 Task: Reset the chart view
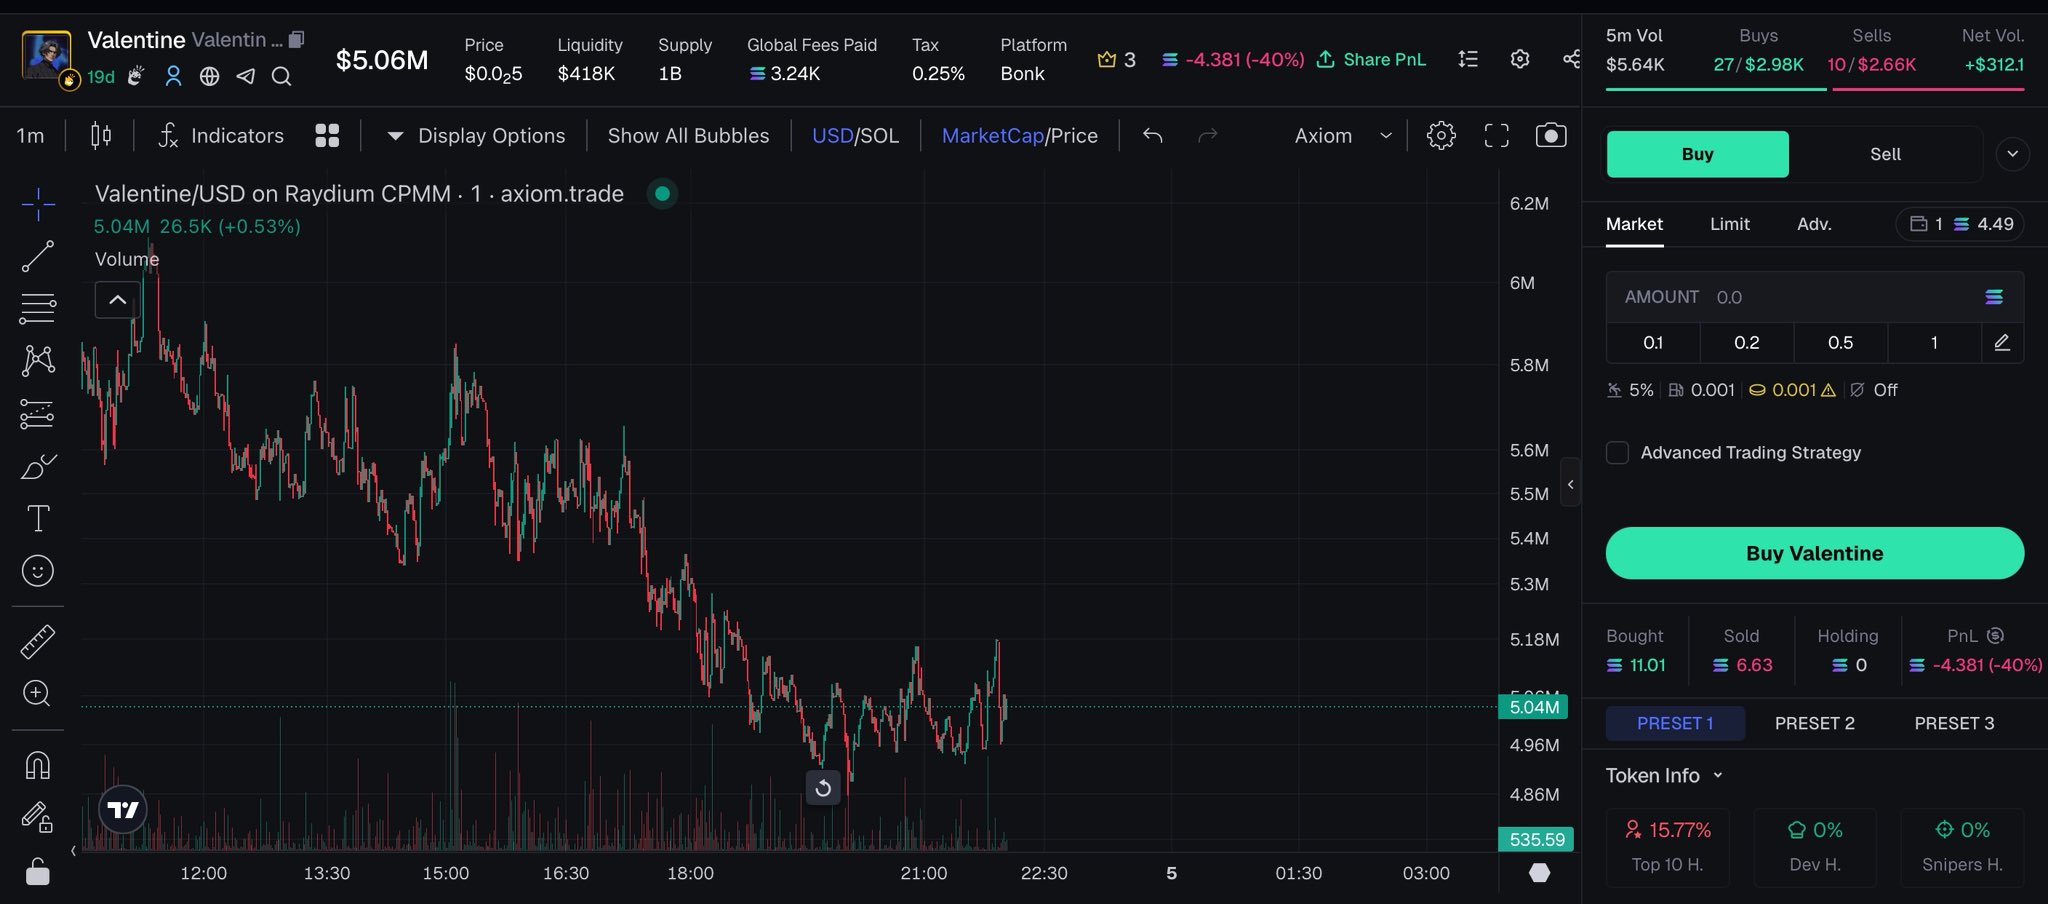point(823,788)
